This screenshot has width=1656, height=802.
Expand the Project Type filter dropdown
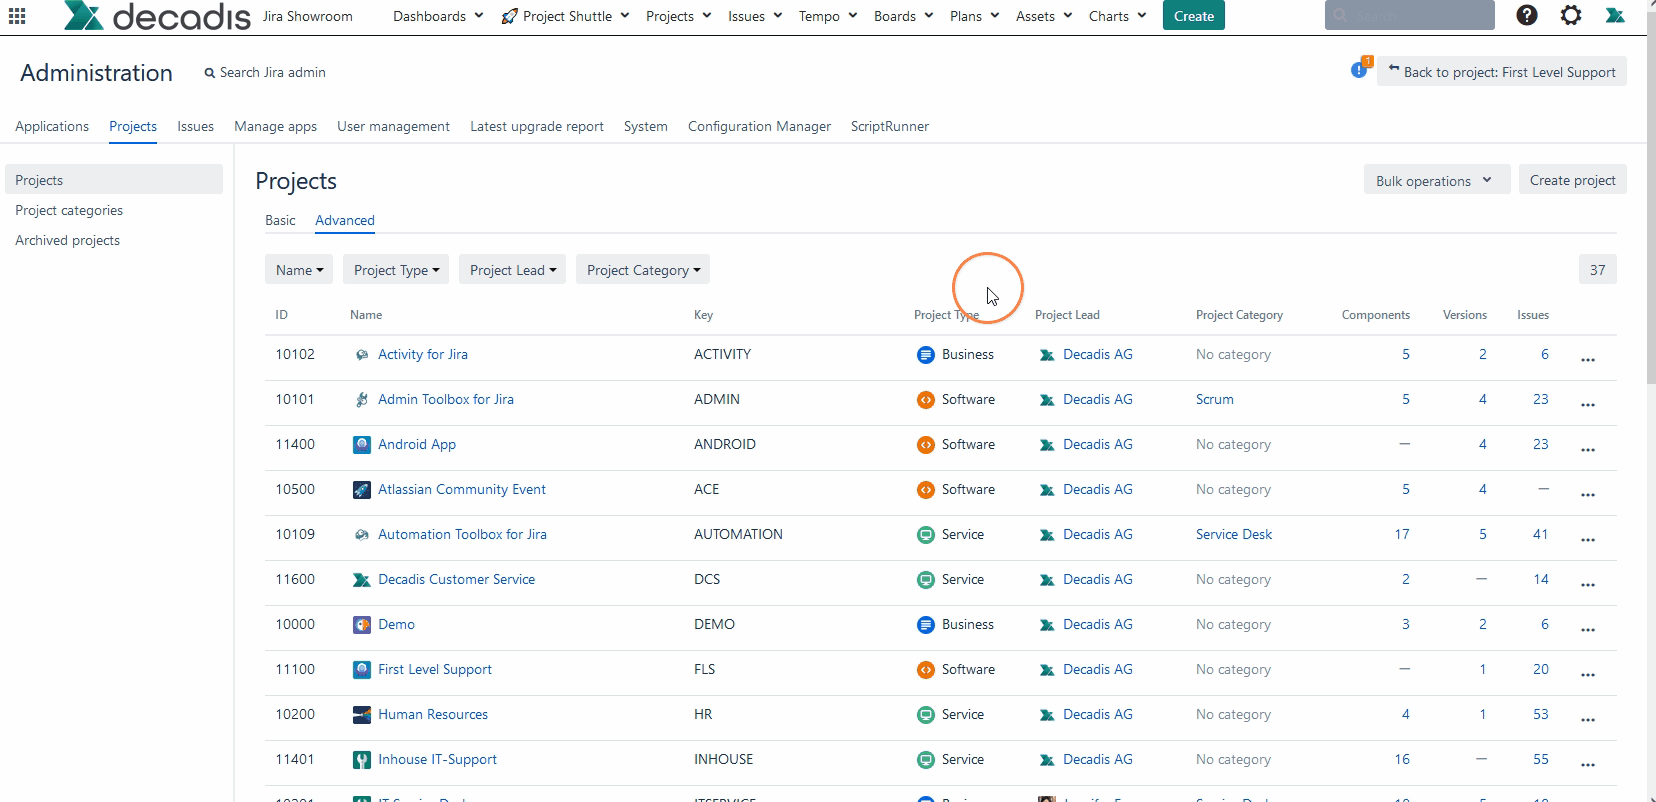click(396, 270)
